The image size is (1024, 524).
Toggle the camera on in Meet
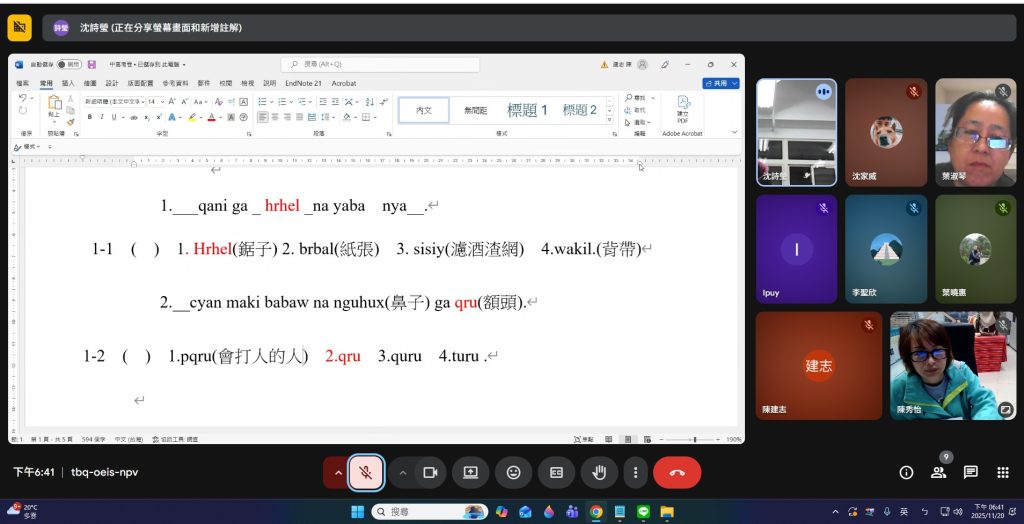tap(430, 472)
